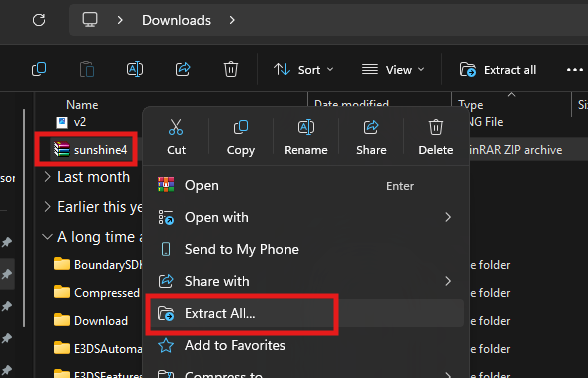Click the WinRAR ZIP archive type cell
The width and height of the screenshot is (588, 378).
[x=516, y=150]
